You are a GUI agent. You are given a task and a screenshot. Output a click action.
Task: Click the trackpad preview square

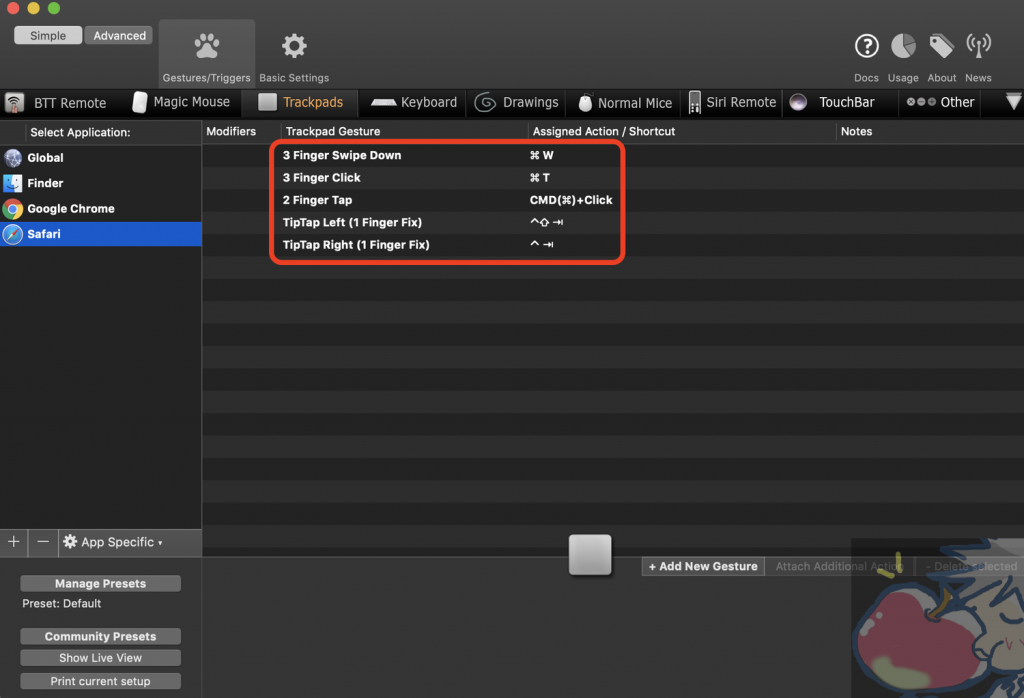pyautogui.click(x=590, y=554)
